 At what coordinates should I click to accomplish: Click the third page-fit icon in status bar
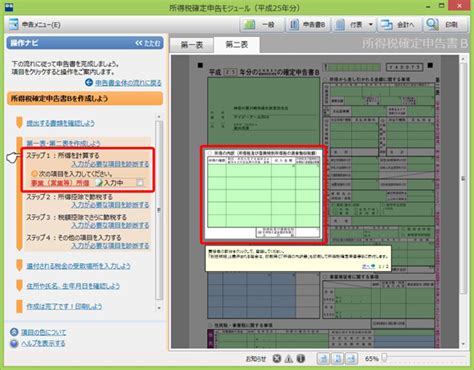point(351,358)
